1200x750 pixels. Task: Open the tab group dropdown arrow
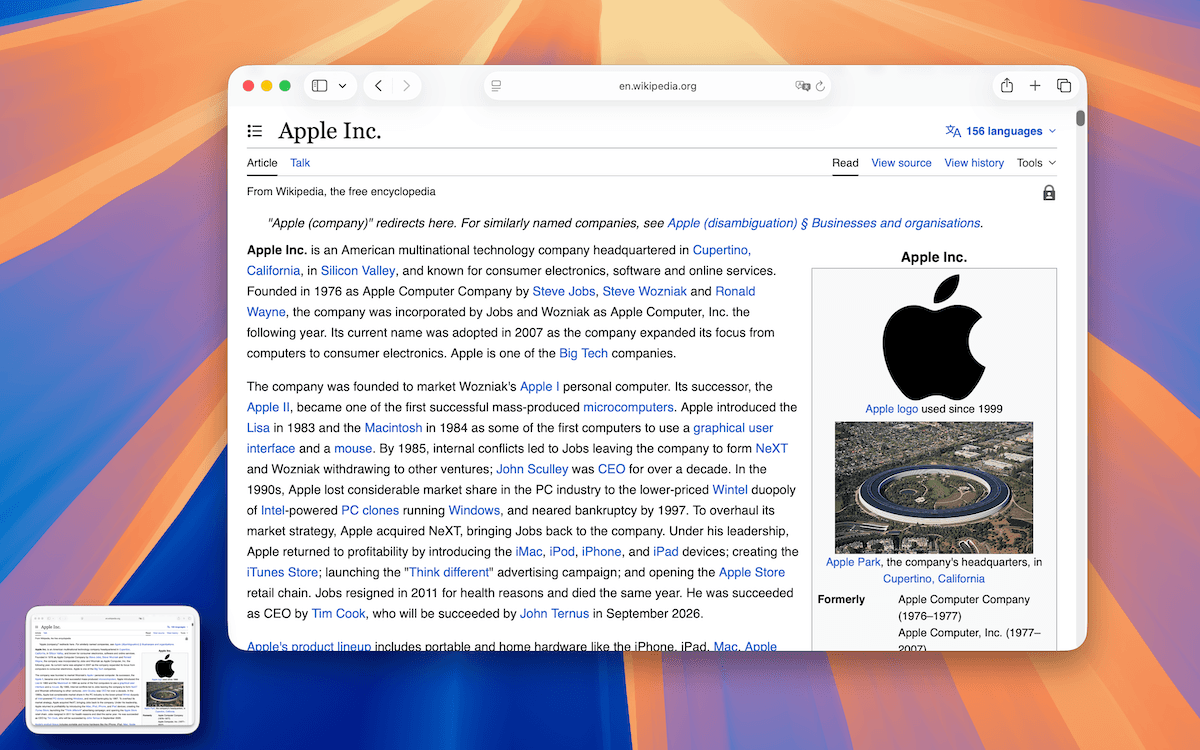(343, 86)
